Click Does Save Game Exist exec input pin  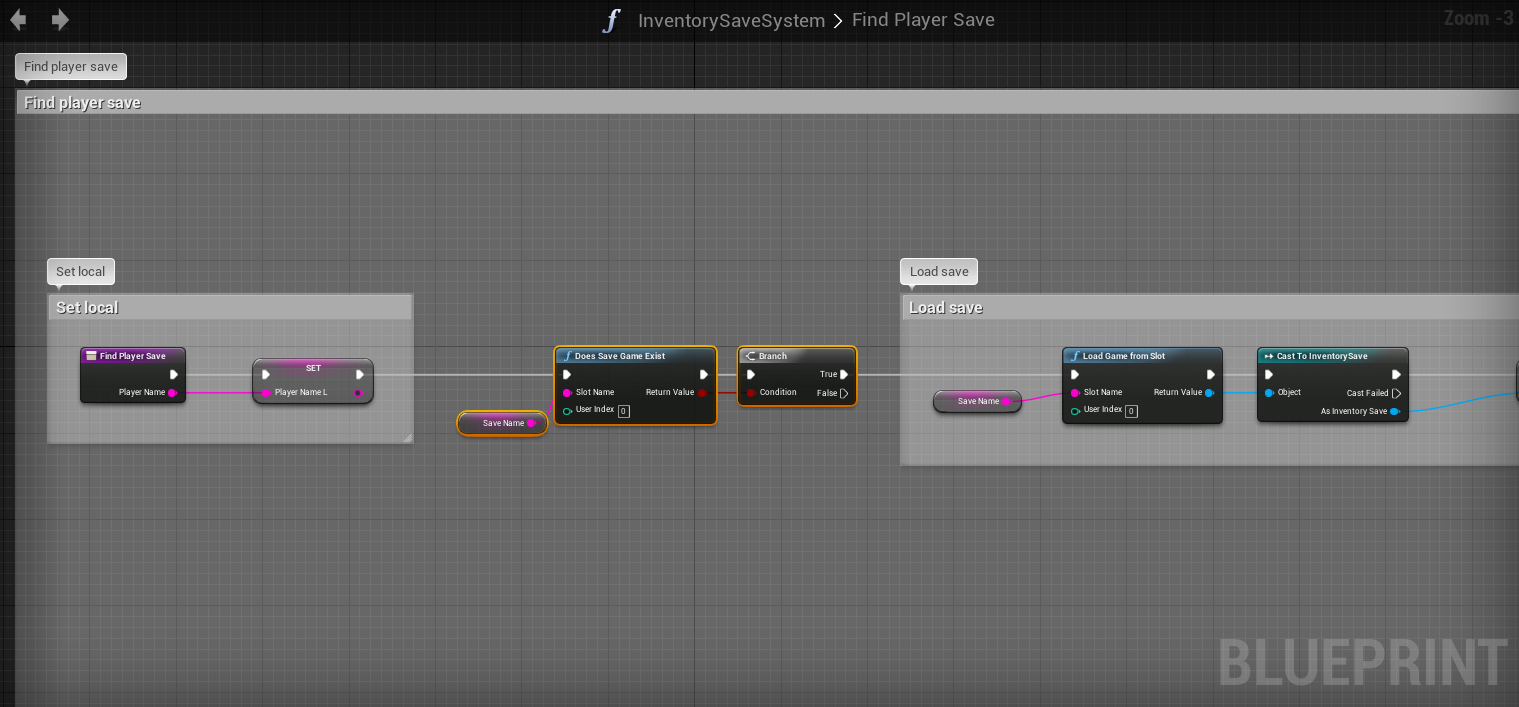tap(567, 375)
